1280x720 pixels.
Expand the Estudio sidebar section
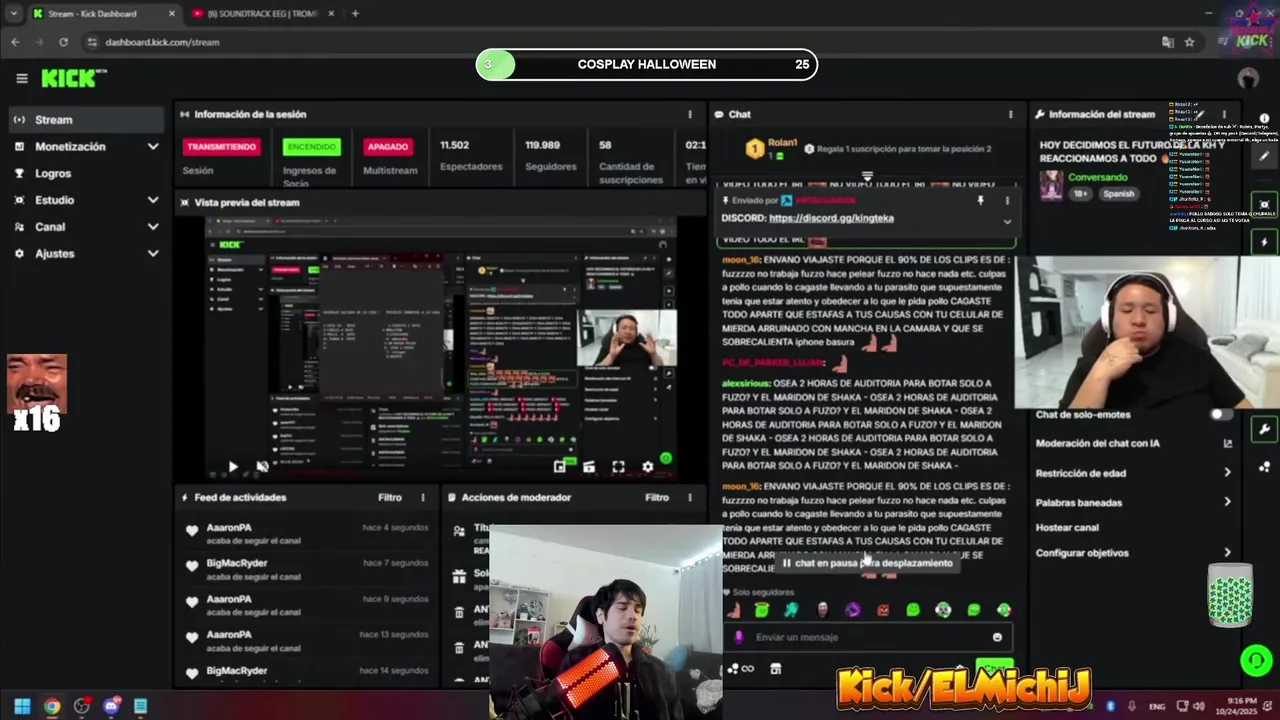84,200
